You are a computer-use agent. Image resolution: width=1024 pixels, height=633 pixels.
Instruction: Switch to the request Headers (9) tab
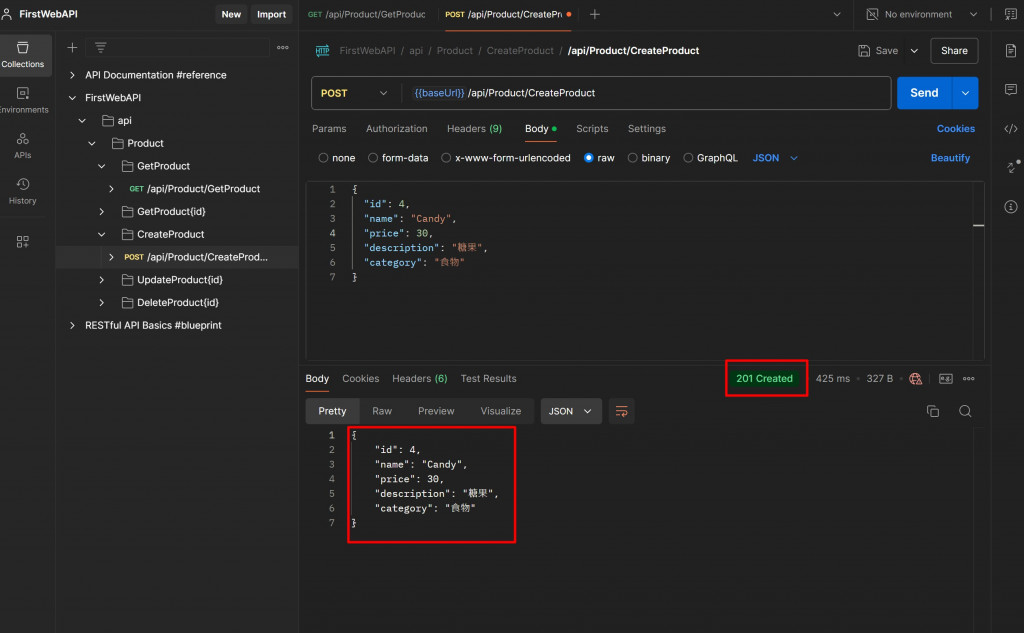(474, 129)
